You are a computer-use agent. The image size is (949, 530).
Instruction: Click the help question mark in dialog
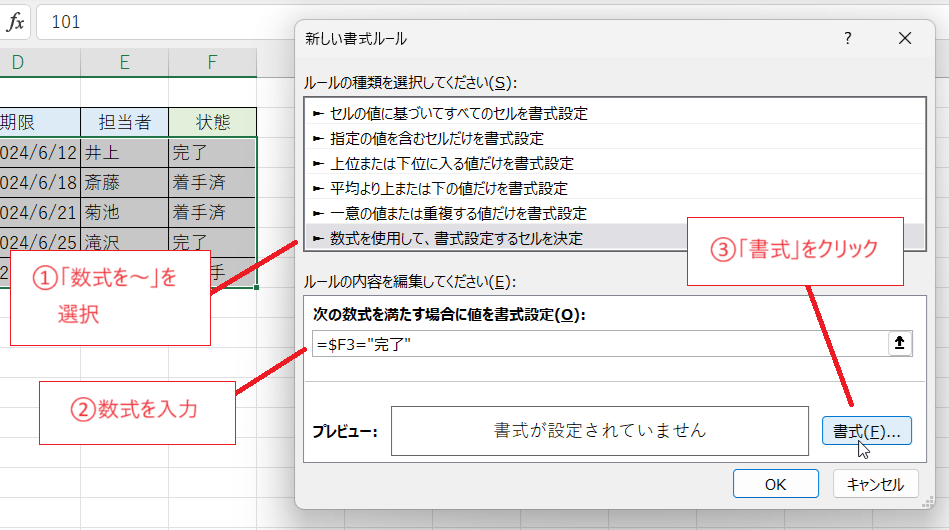[x=847, y=39]
